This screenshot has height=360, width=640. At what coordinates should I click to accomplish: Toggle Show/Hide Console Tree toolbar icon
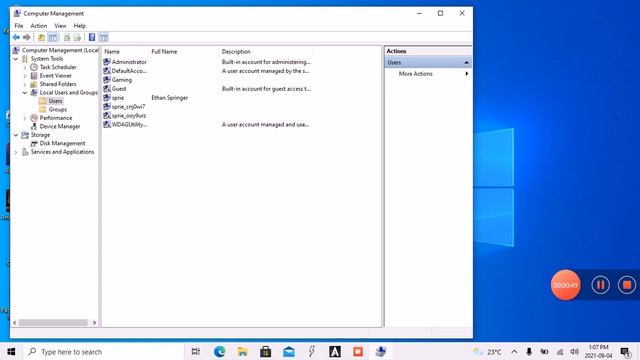(x=53, y=38)
